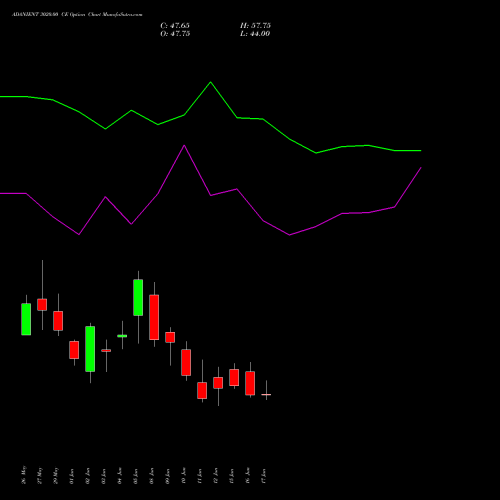Click the last doji candle for 17 Jun
500x500 pixels.
coord(266,394)
